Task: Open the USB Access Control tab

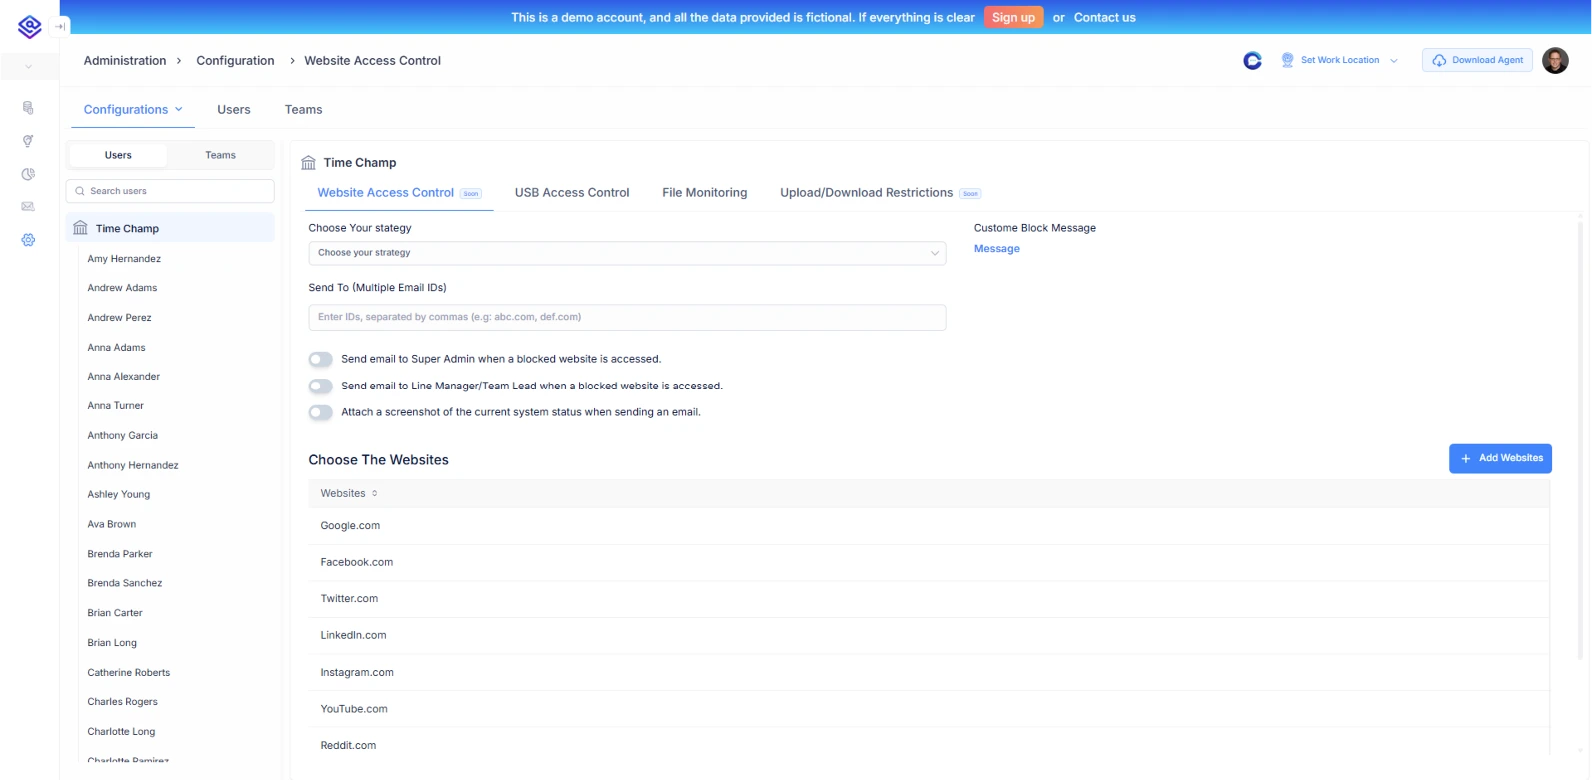Action: (572, 193)
